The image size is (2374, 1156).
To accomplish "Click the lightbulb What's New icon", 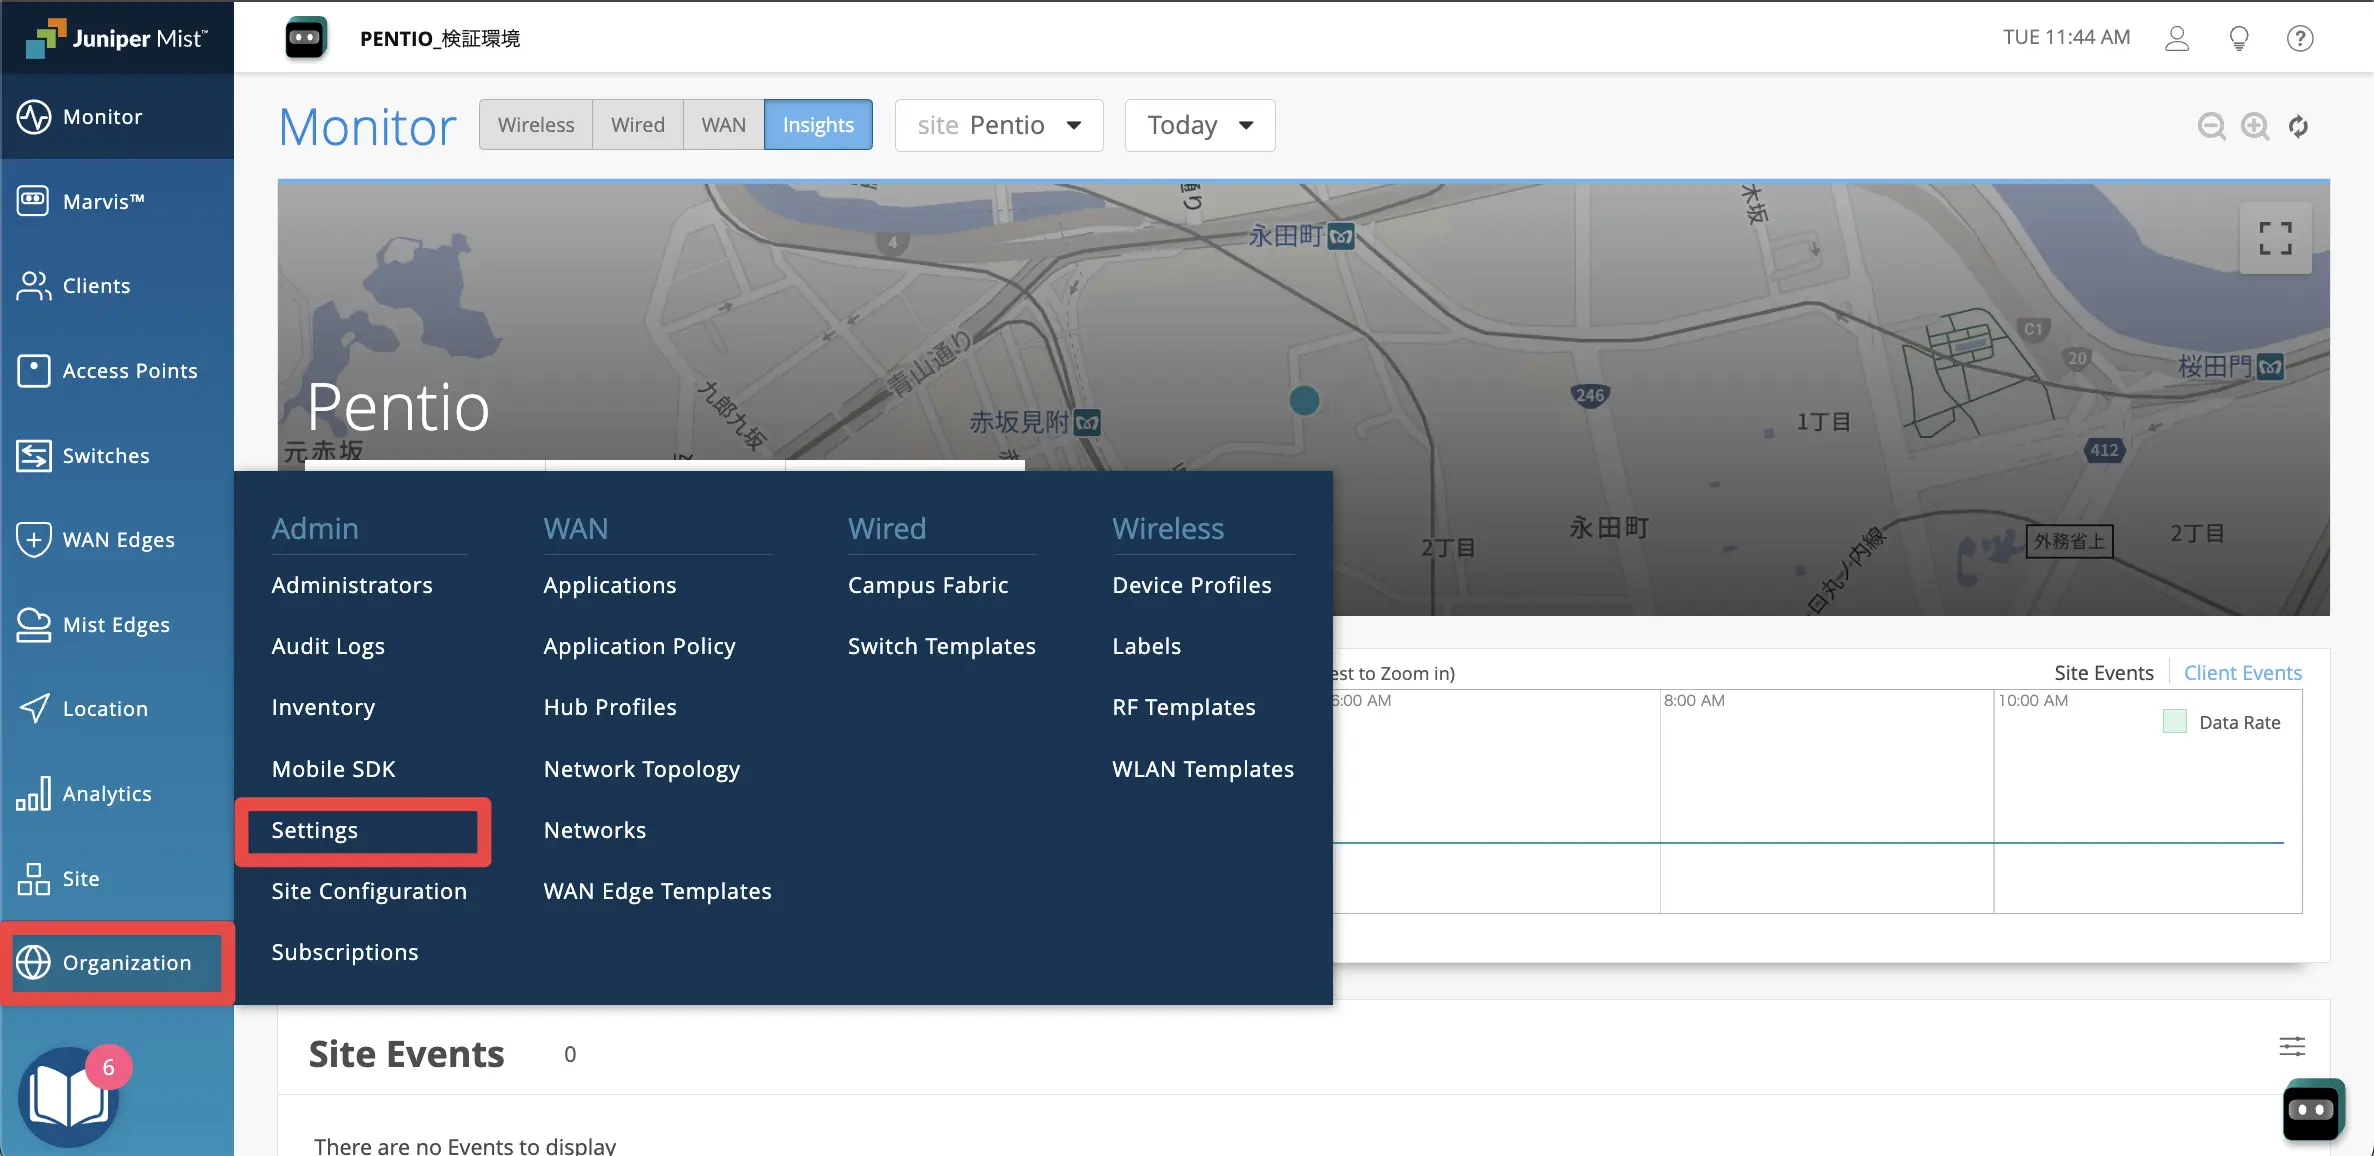I will click(x=2239, y=38).
